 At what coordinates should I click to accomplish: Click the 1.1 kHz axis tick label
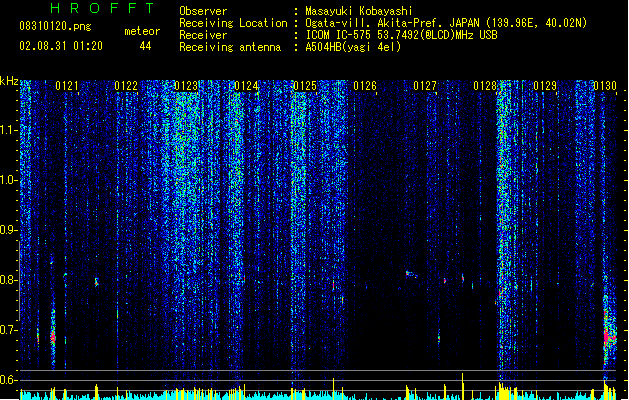click(9, 130)
